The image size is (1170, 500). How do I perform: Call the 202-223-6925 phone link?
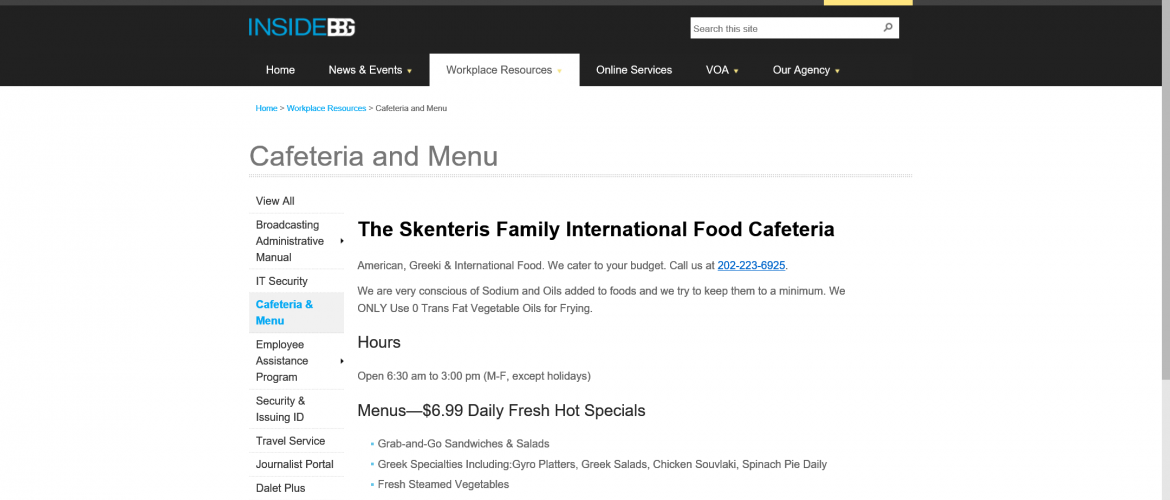(751, 266)
